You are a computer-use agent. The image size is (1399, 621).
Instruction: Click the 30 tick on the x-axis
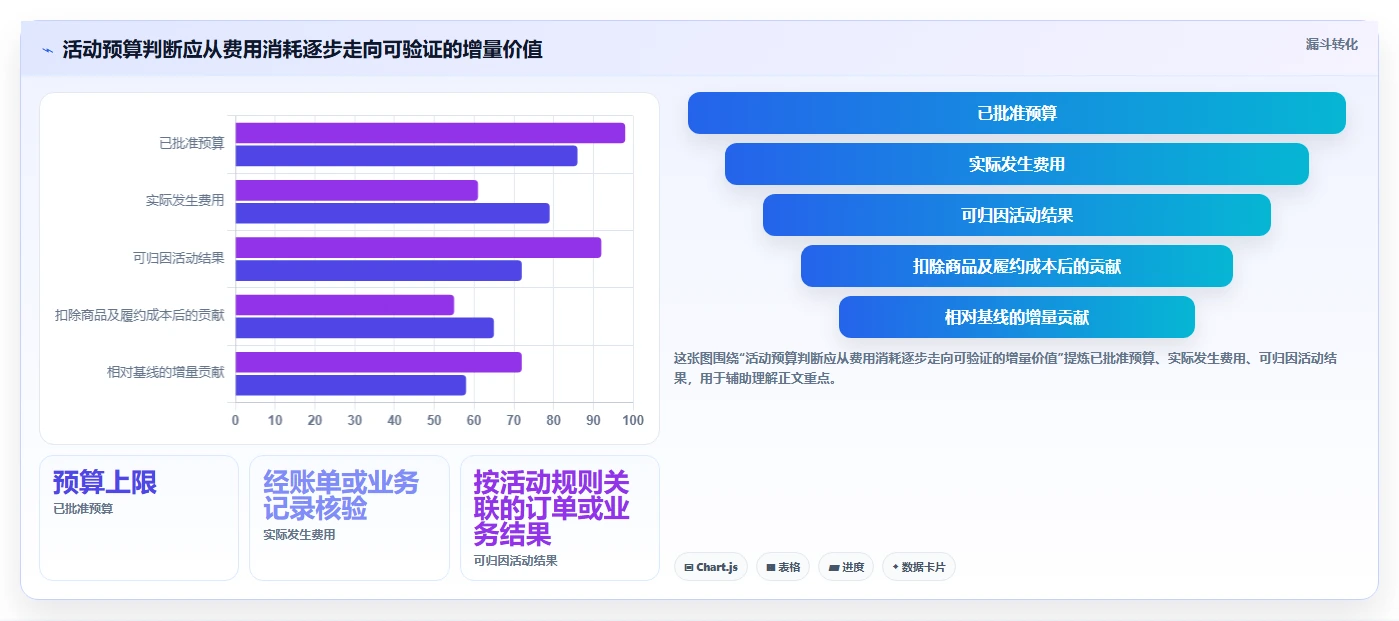(x=355, y=420)
